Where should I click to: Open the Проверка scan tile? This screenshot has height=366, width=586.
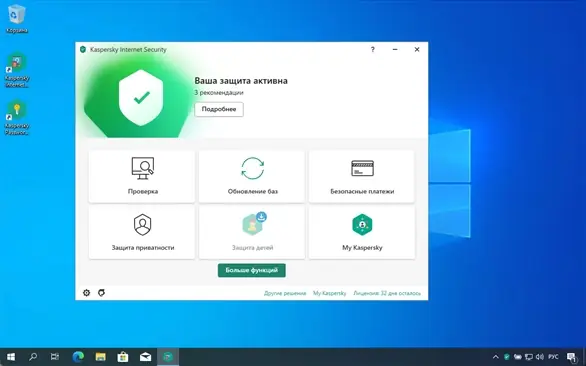pyautogui.click(x=142, y=176)
